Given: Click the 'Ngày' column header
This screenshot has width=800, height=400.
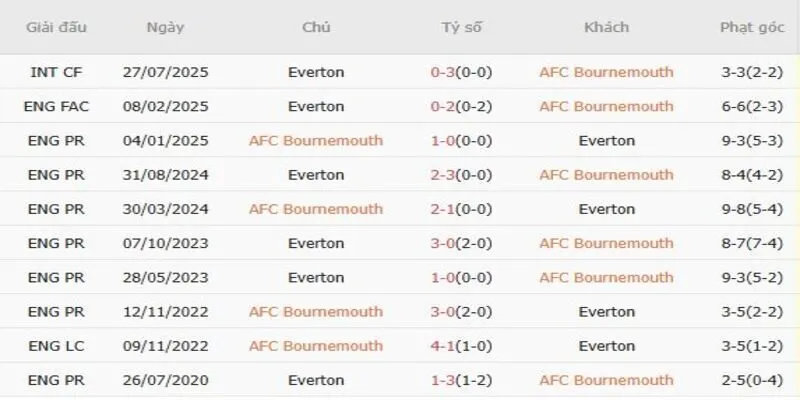Looking at the screenshot, I should point(164,27).
